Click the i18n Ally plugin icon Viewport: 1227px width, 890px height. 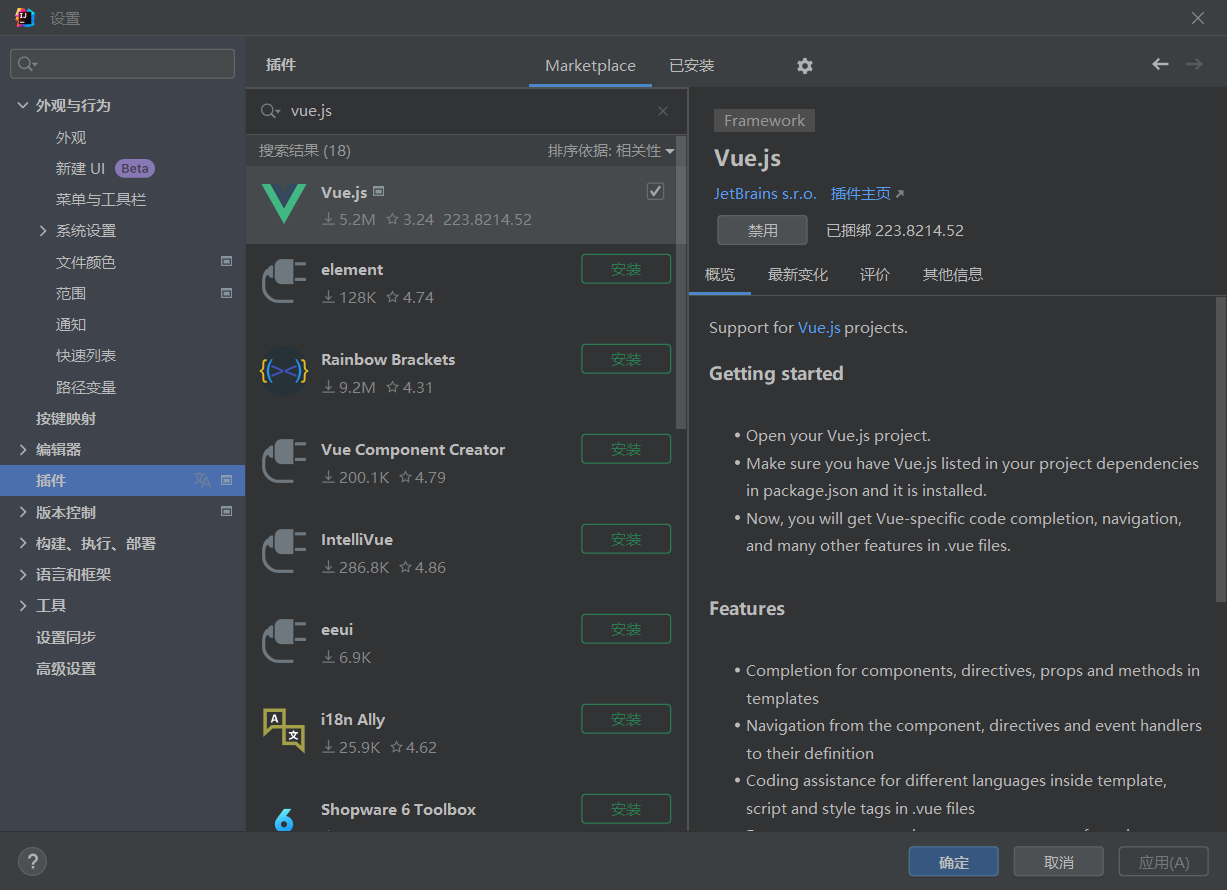pos(284,730)
